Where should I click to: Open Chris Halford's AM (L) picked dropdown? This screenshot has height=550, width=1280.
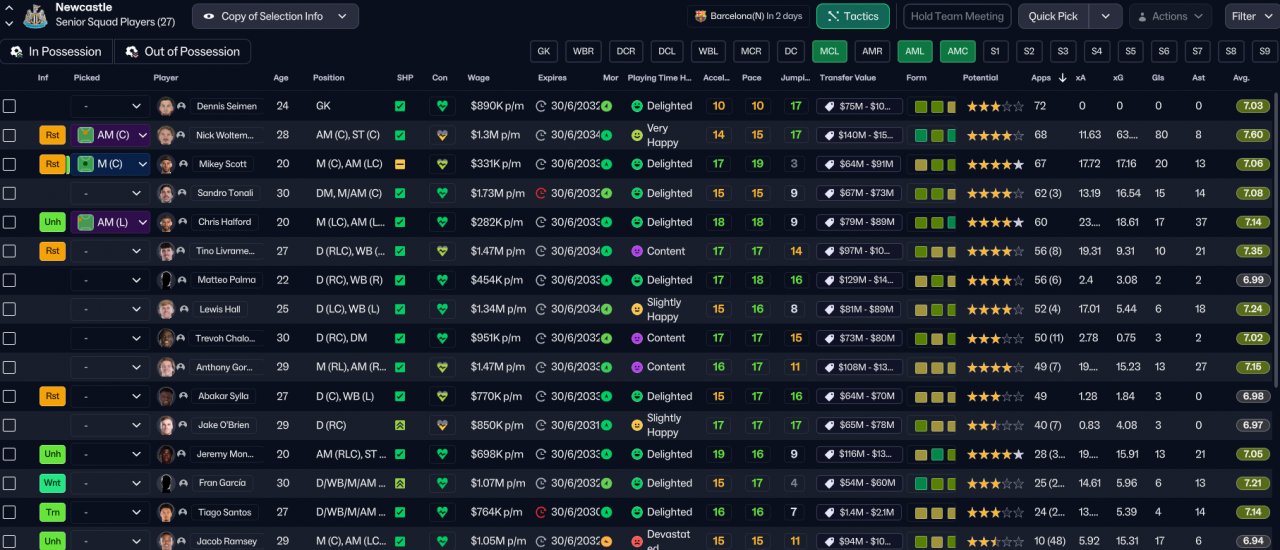coord(110,222)
